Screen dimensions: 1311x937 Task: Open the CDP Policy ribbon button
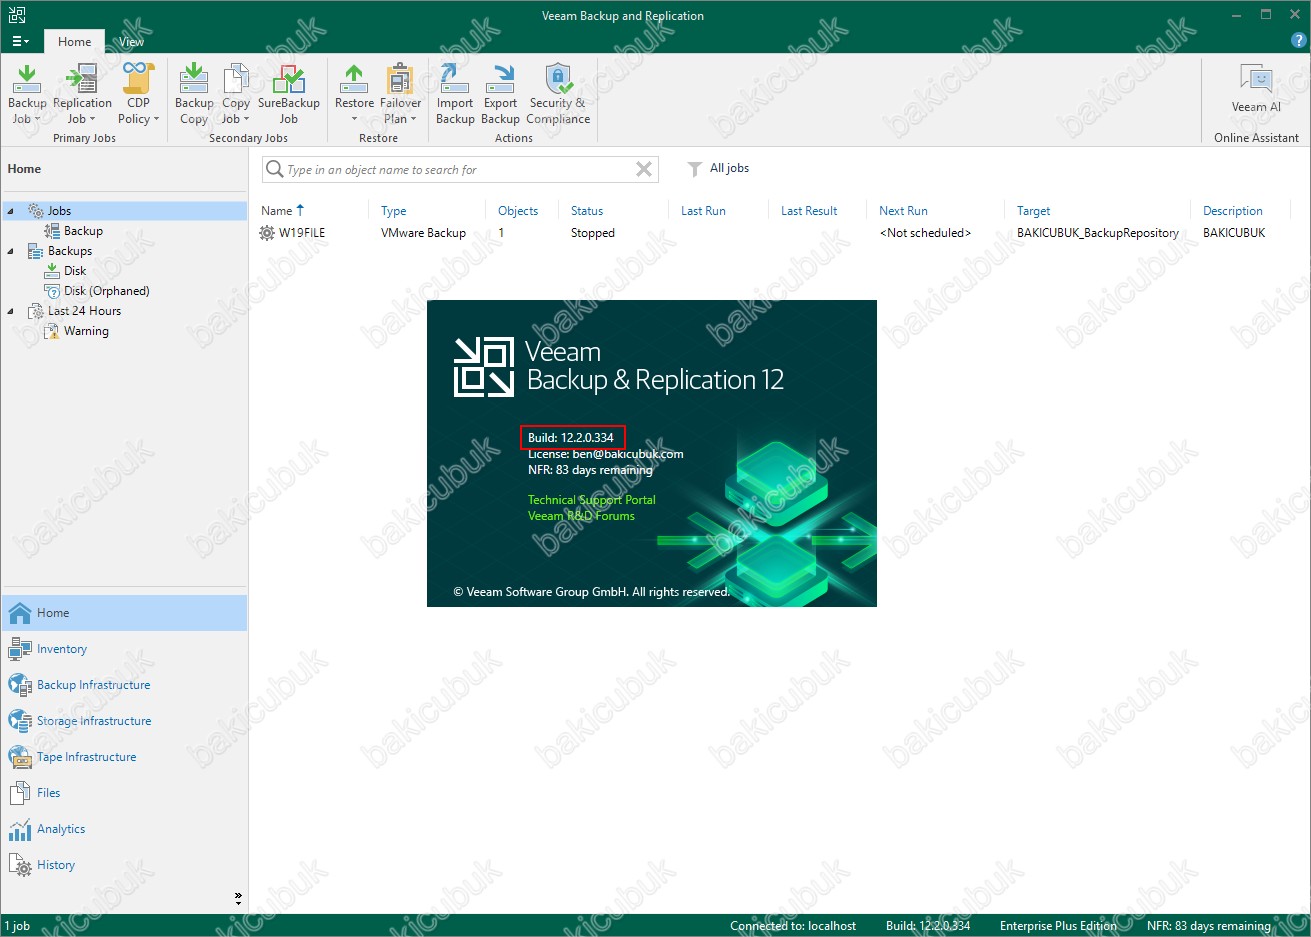138,93
